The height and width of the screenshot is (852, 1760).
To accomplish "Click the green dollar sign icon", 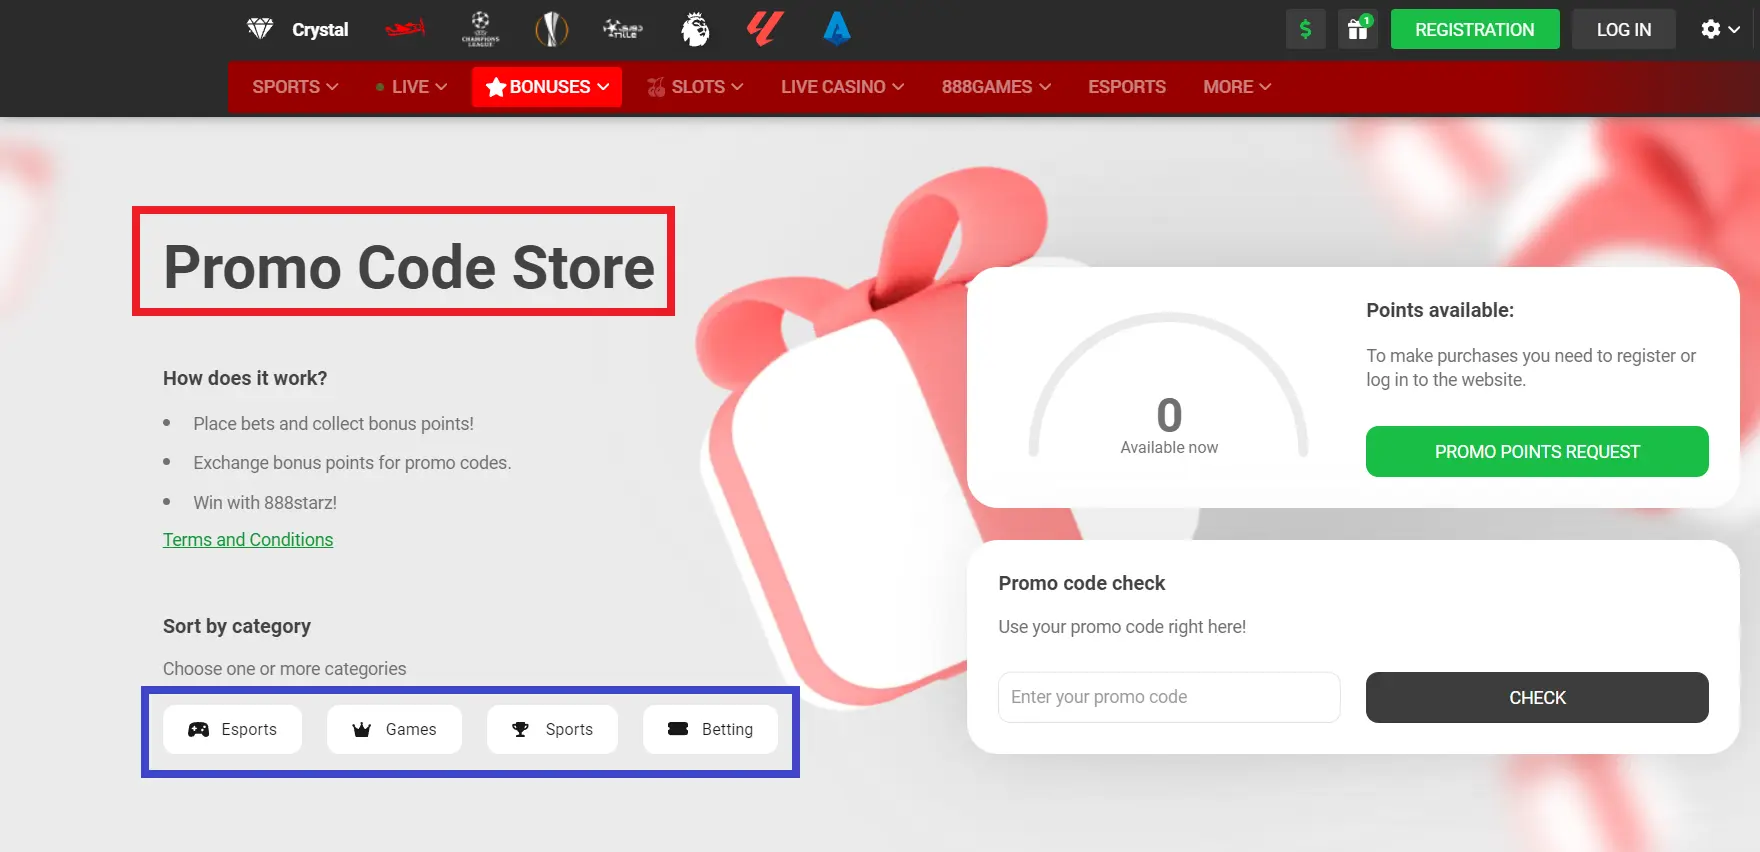I will [x=1305, y=29].
